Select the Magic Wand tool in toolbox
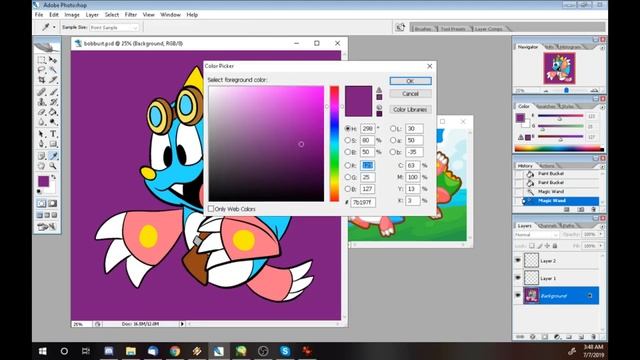Viewport: 640px width, 360px height. click(x=53, y=70)
